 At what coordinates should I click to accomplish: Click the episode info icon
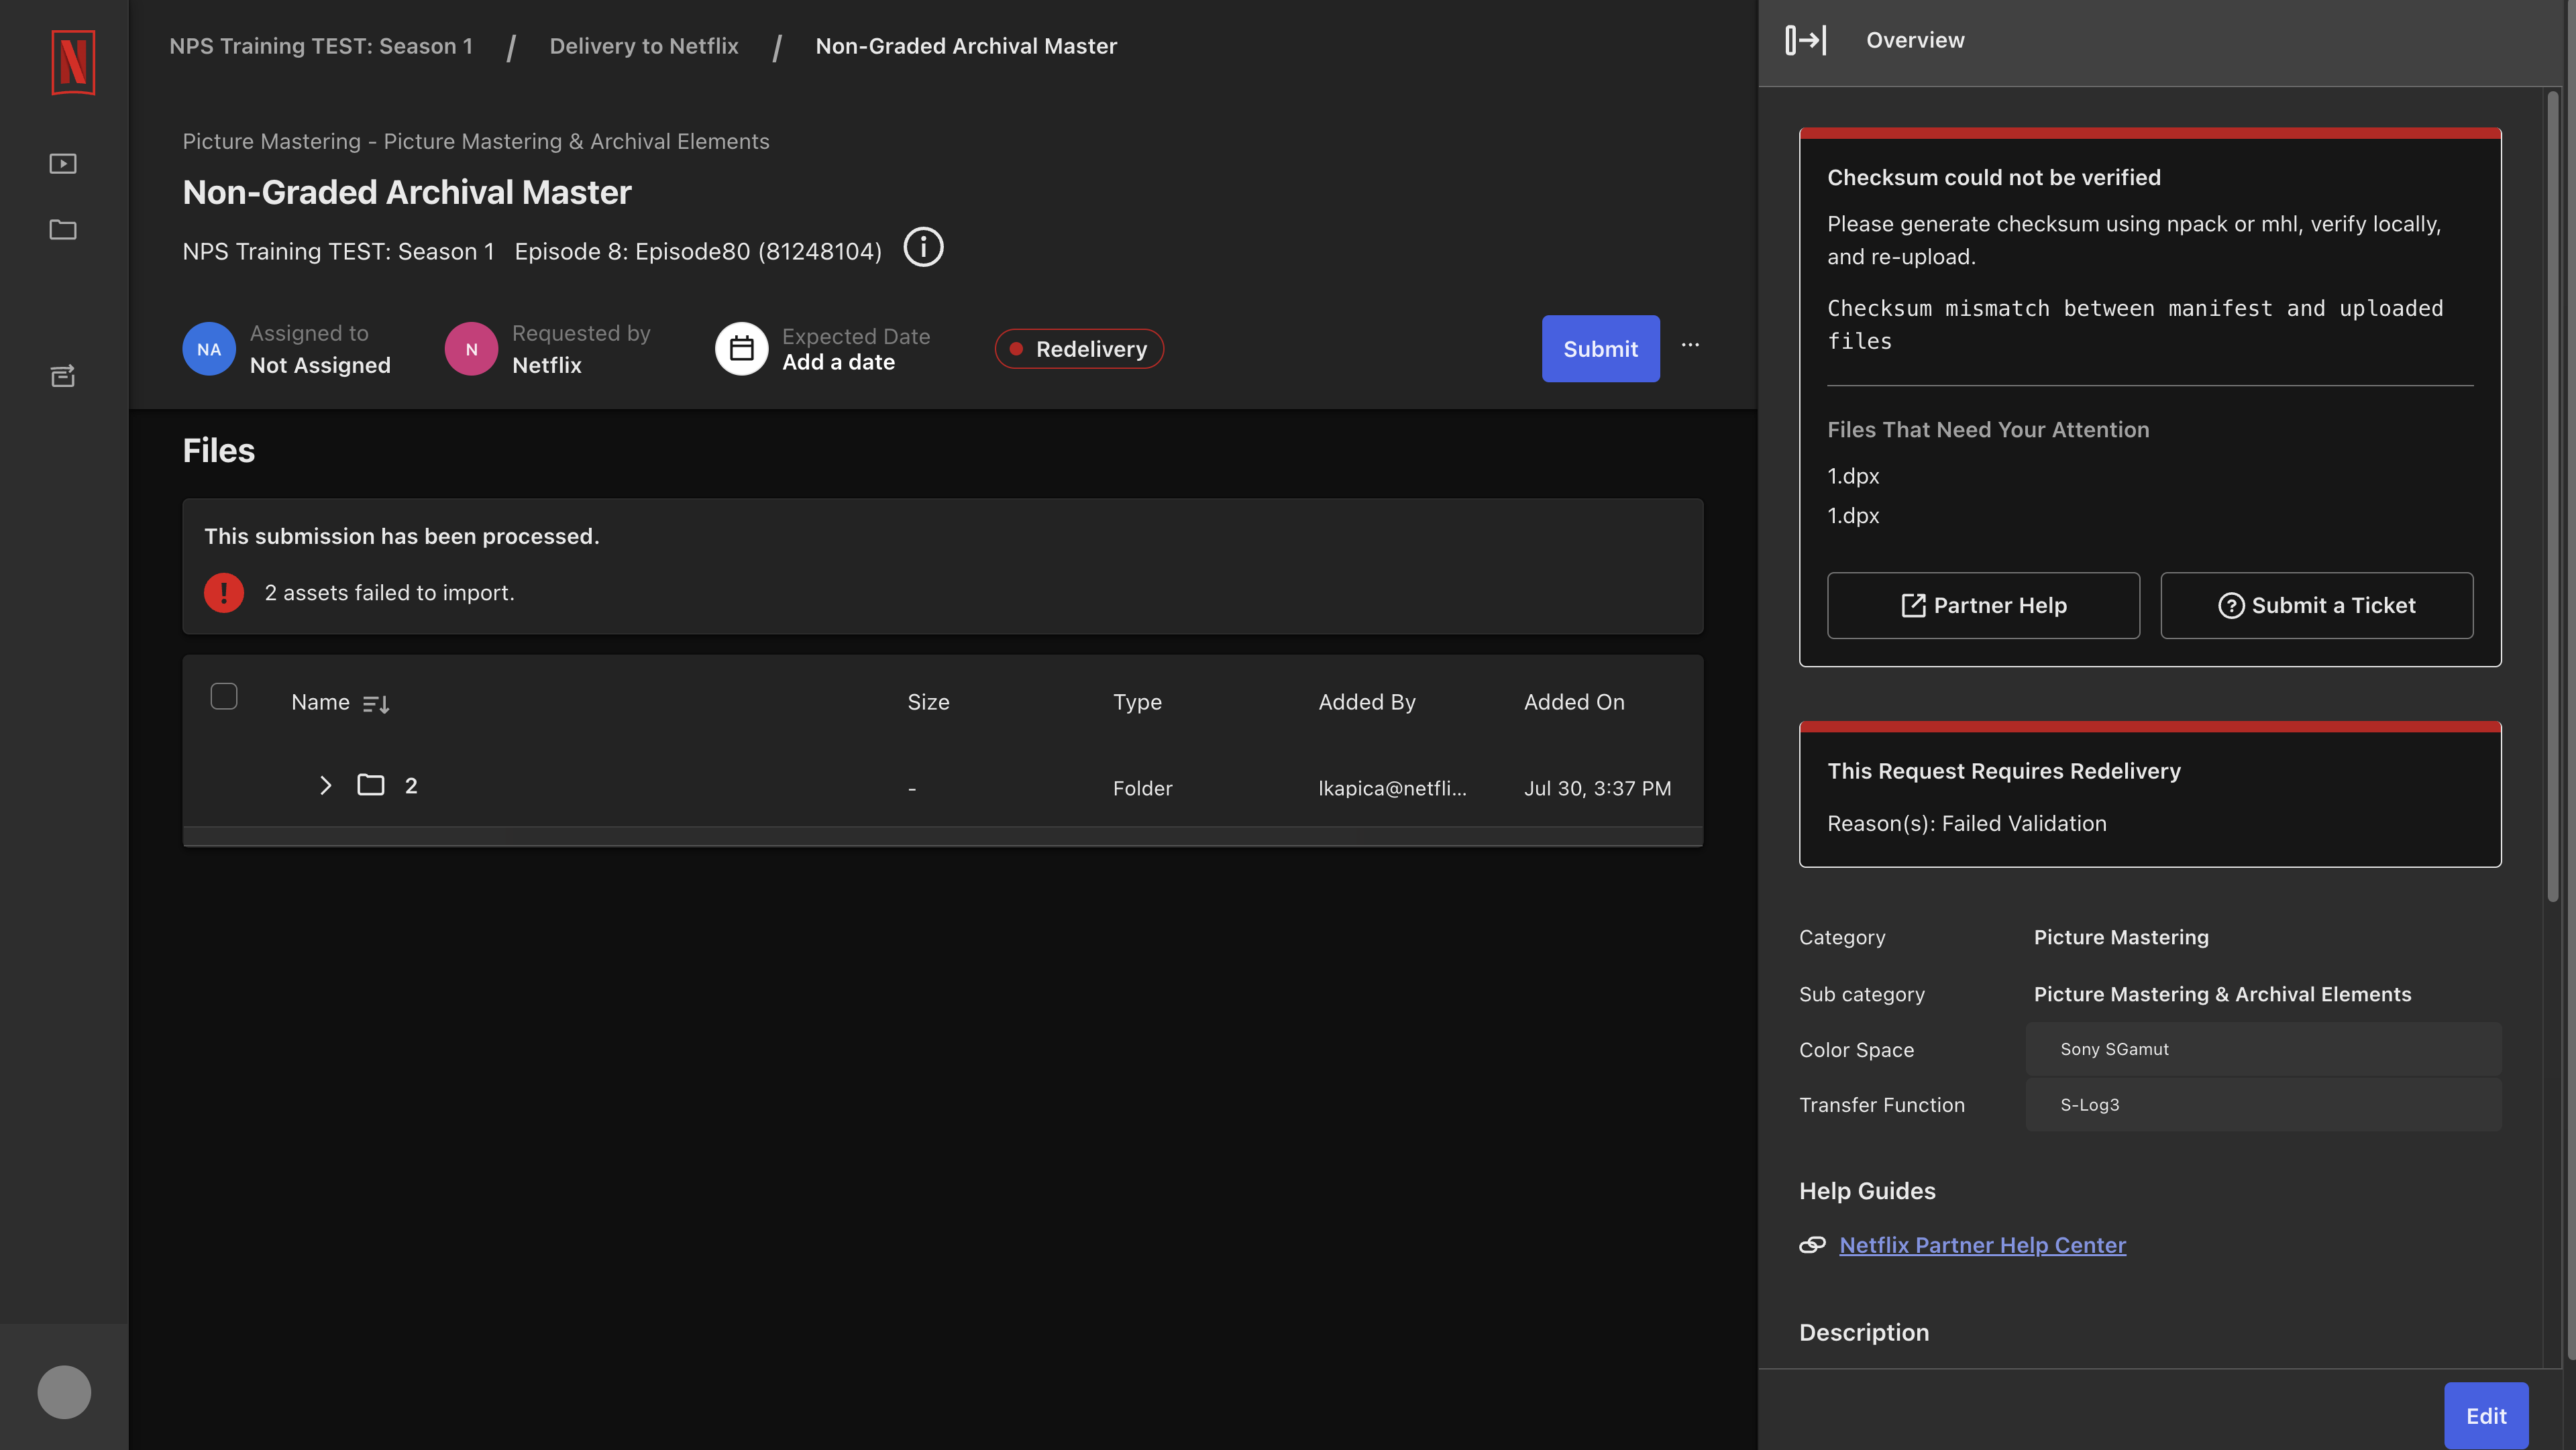[x=923, y=247]
